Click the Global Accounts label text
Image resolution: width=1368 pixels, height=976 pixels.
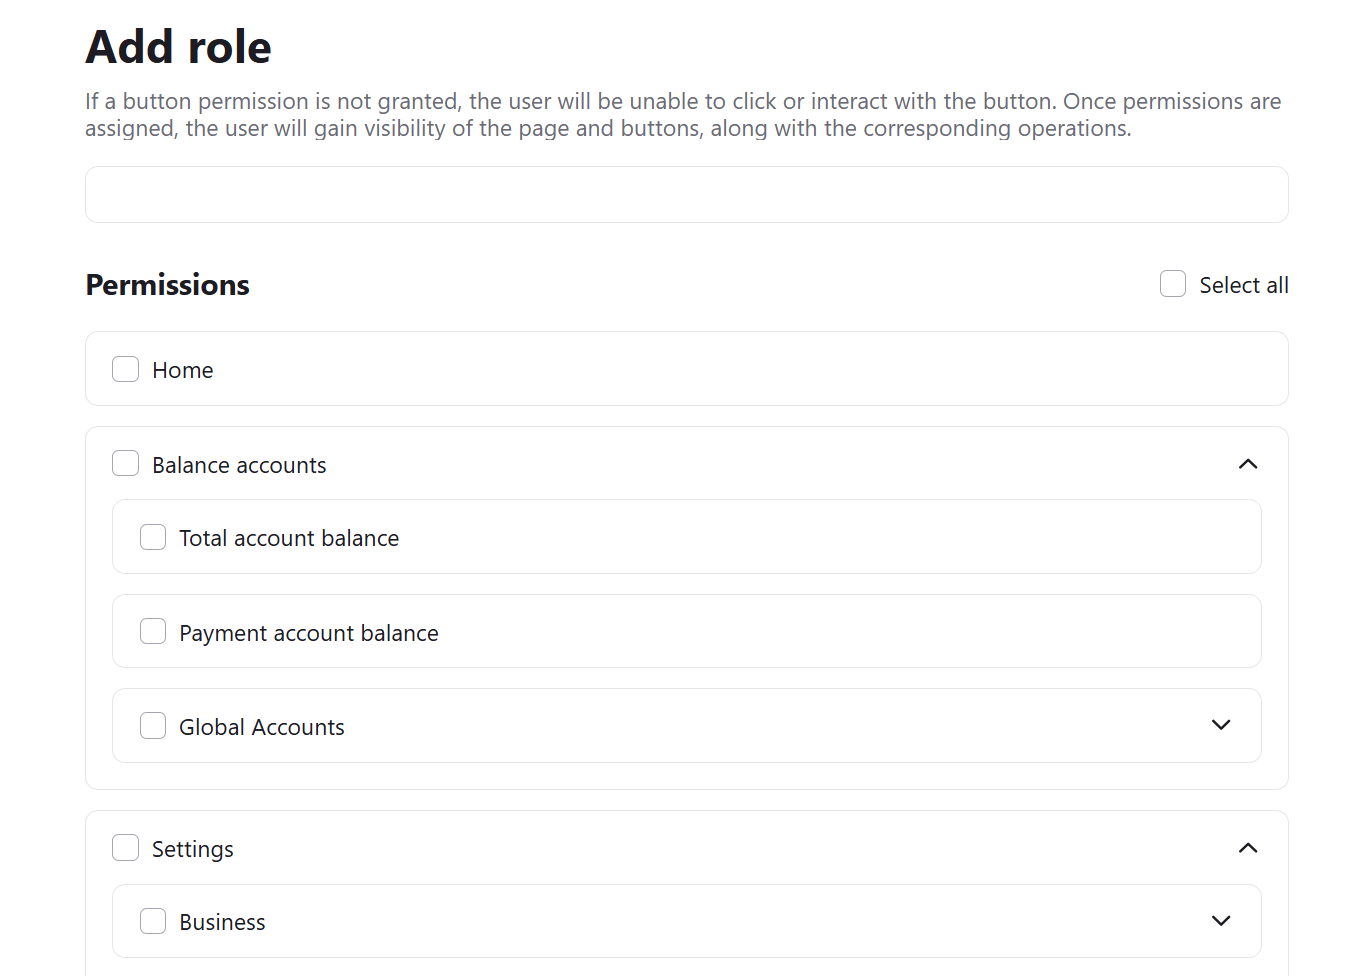pyautogui.click(x=261, y=726)
